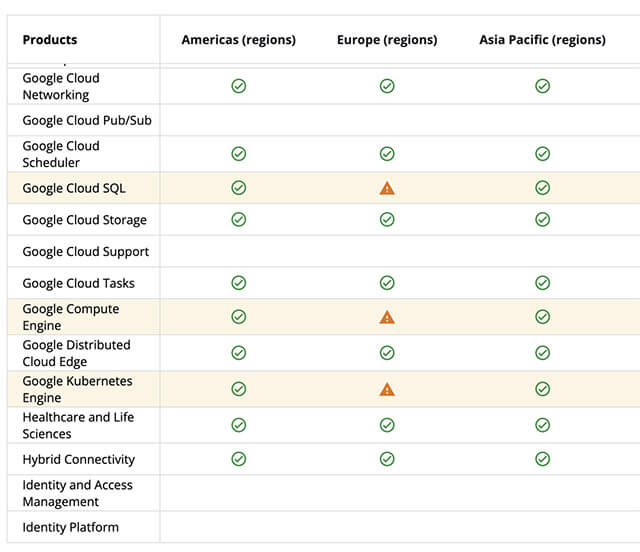Click Americas checkmark for Google Kubernetes Engine
Viewport: 640px width, 552px height.
click(239, 389)
